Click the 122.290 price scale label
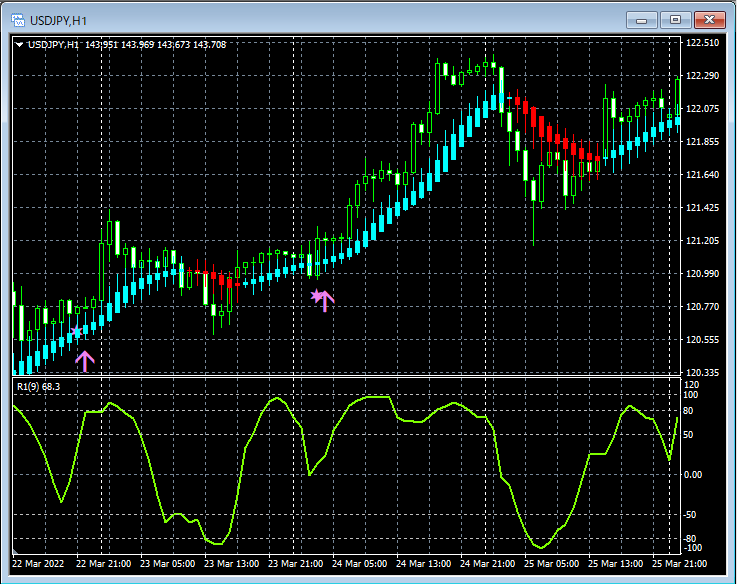 (702, 76)
